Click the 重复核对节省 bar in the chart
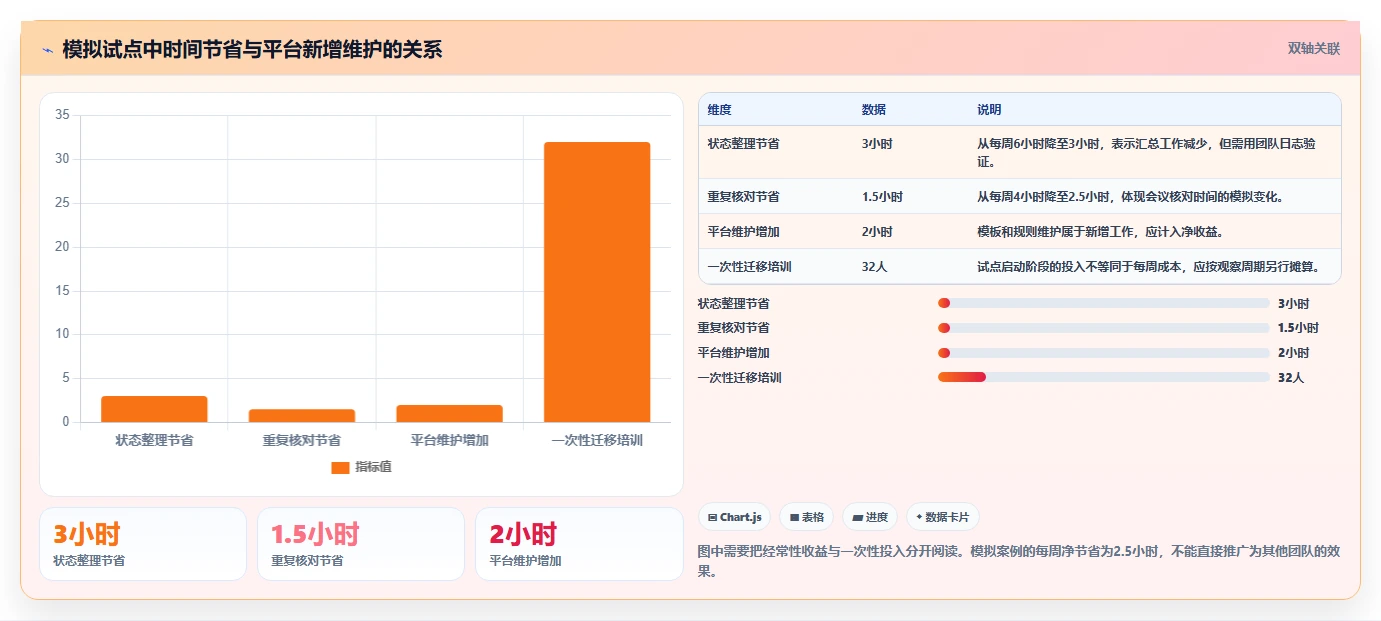 tap(302, 416)
